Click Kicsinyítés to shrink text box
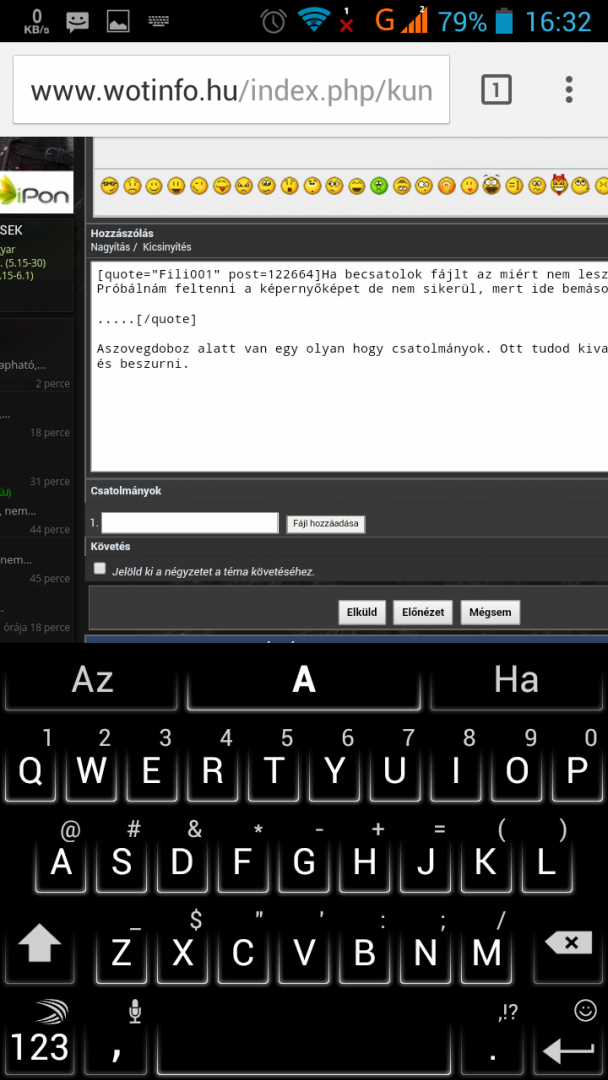This screenshot has width=608, height=1080. [x=167, y=247]
